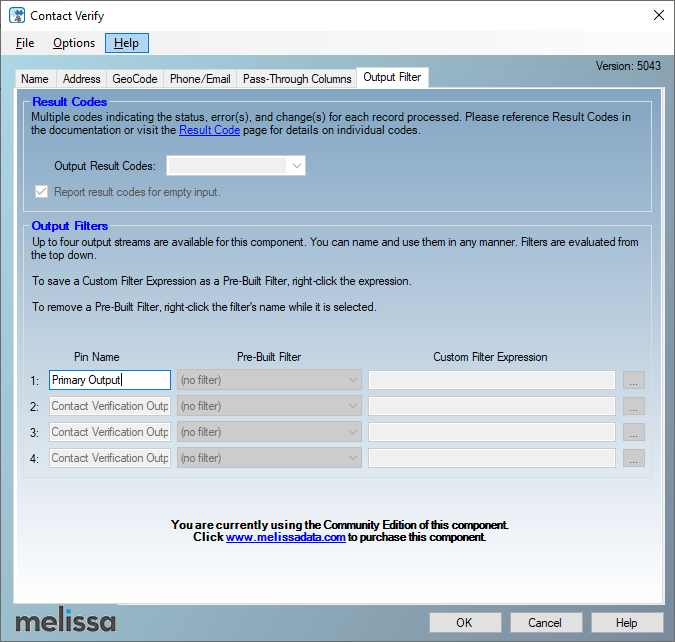Image resolution: width=675 pixels, height=642 pixels.
Task: Close the Contact Verify dialog
Action: [658, 15]
